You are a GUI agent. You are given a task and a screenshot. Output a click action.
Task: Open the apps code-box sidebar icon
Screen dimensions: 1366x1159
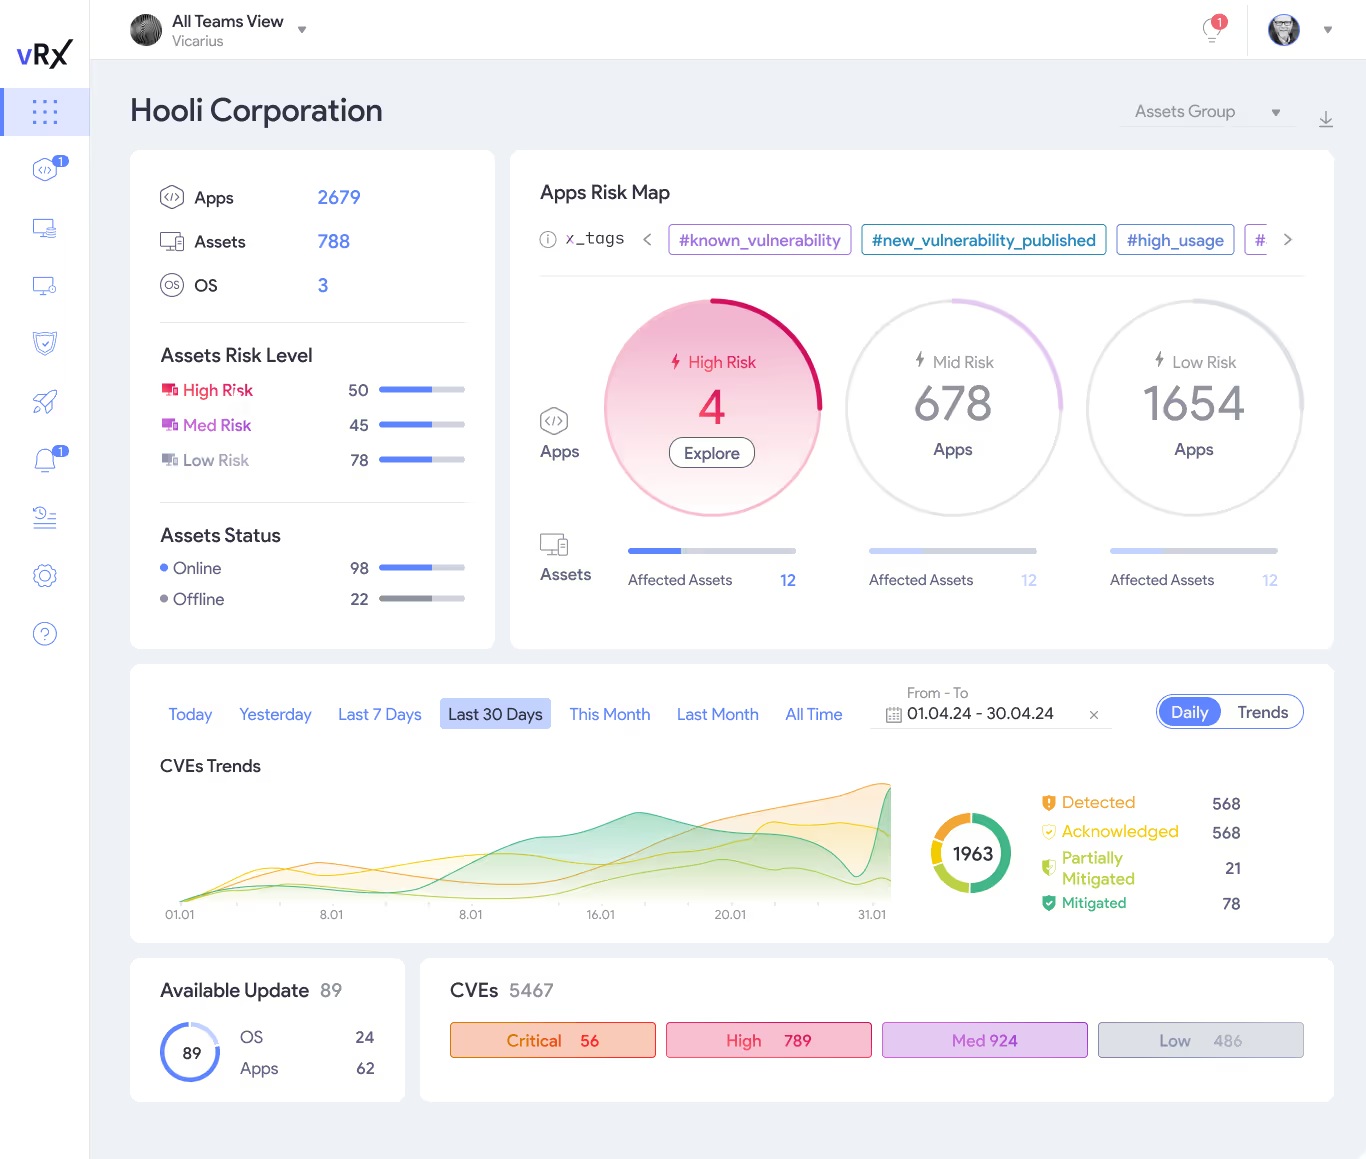pyautogui.click(x=46, y=169)
